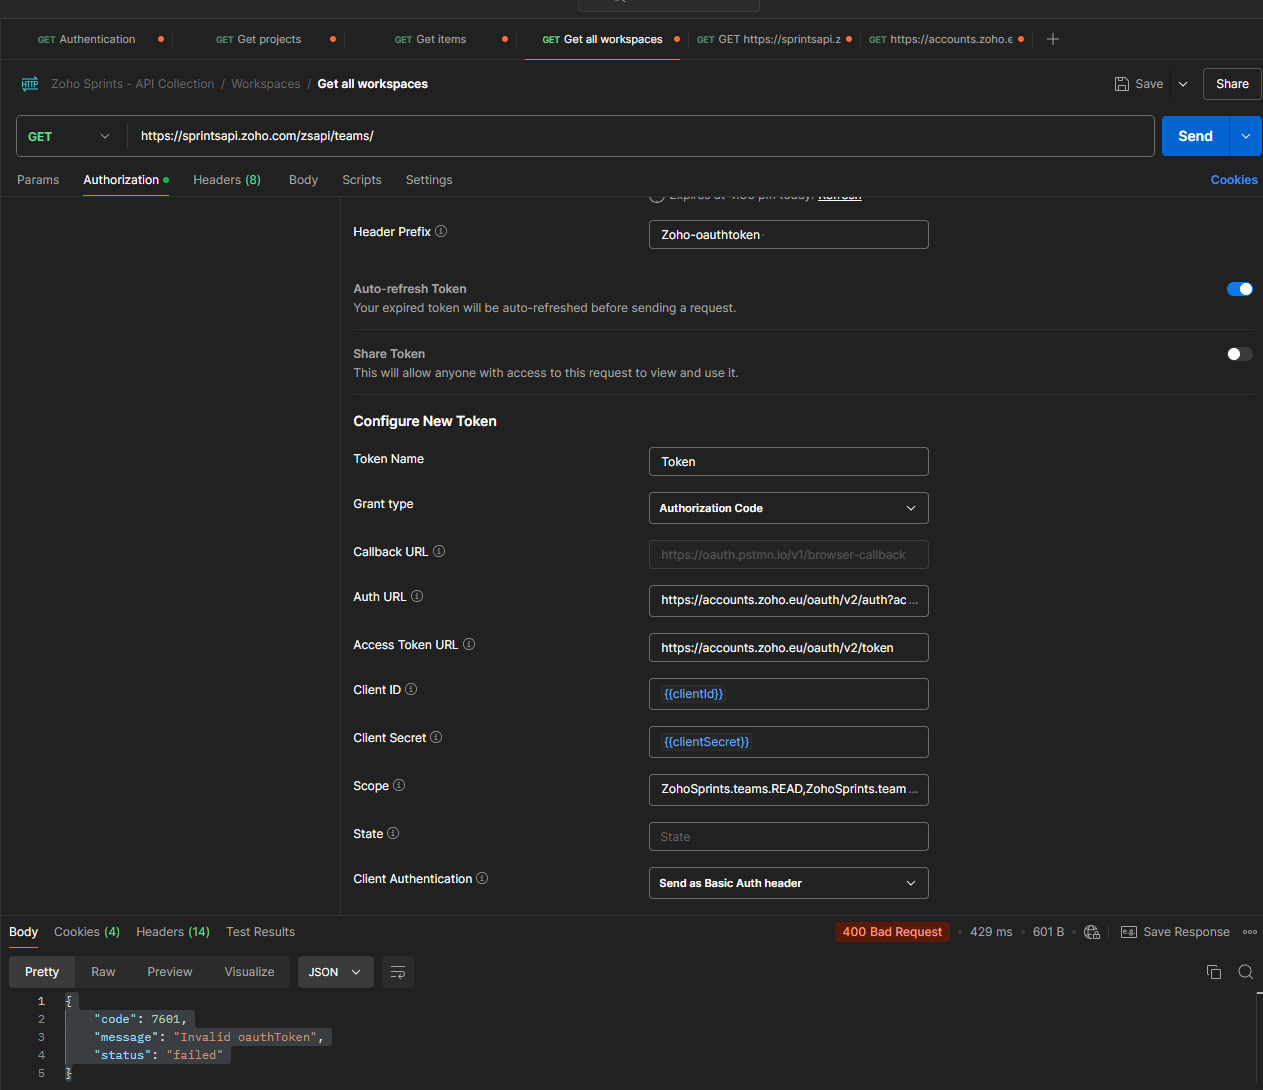
Task: Open the Send button dropdown arrow
Action: coord(1246,136)
